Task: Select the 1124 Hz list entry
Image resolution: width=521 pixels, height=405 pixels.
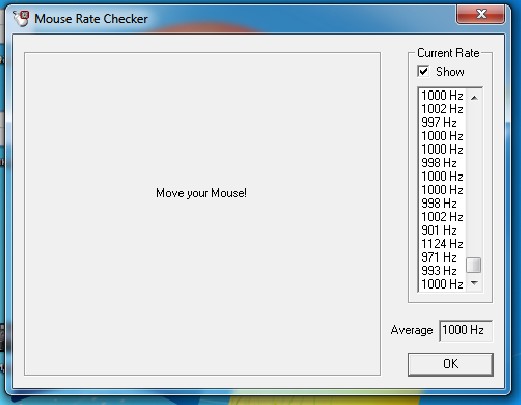Action: [442, 244]
